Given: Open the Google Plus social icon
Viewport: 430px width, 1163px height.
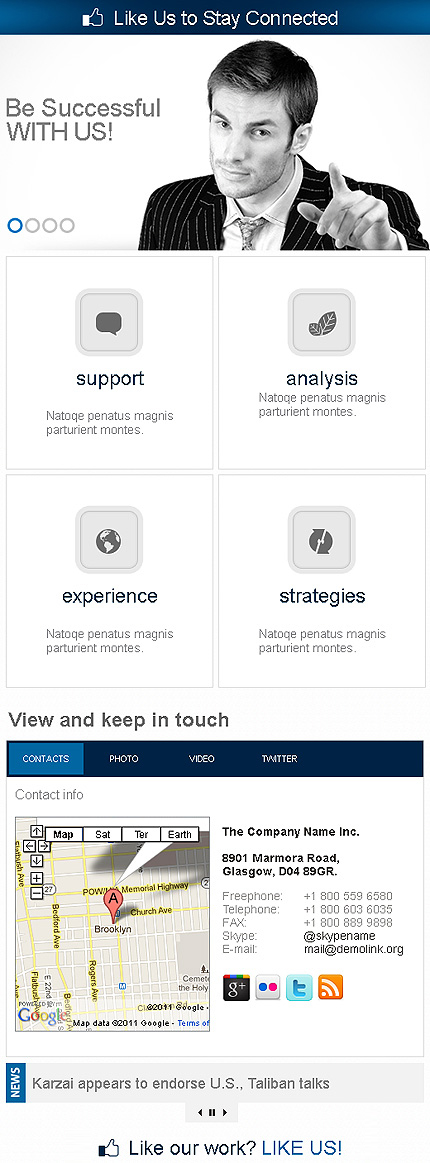Looking at the screenshot, I should pos(236,988).
